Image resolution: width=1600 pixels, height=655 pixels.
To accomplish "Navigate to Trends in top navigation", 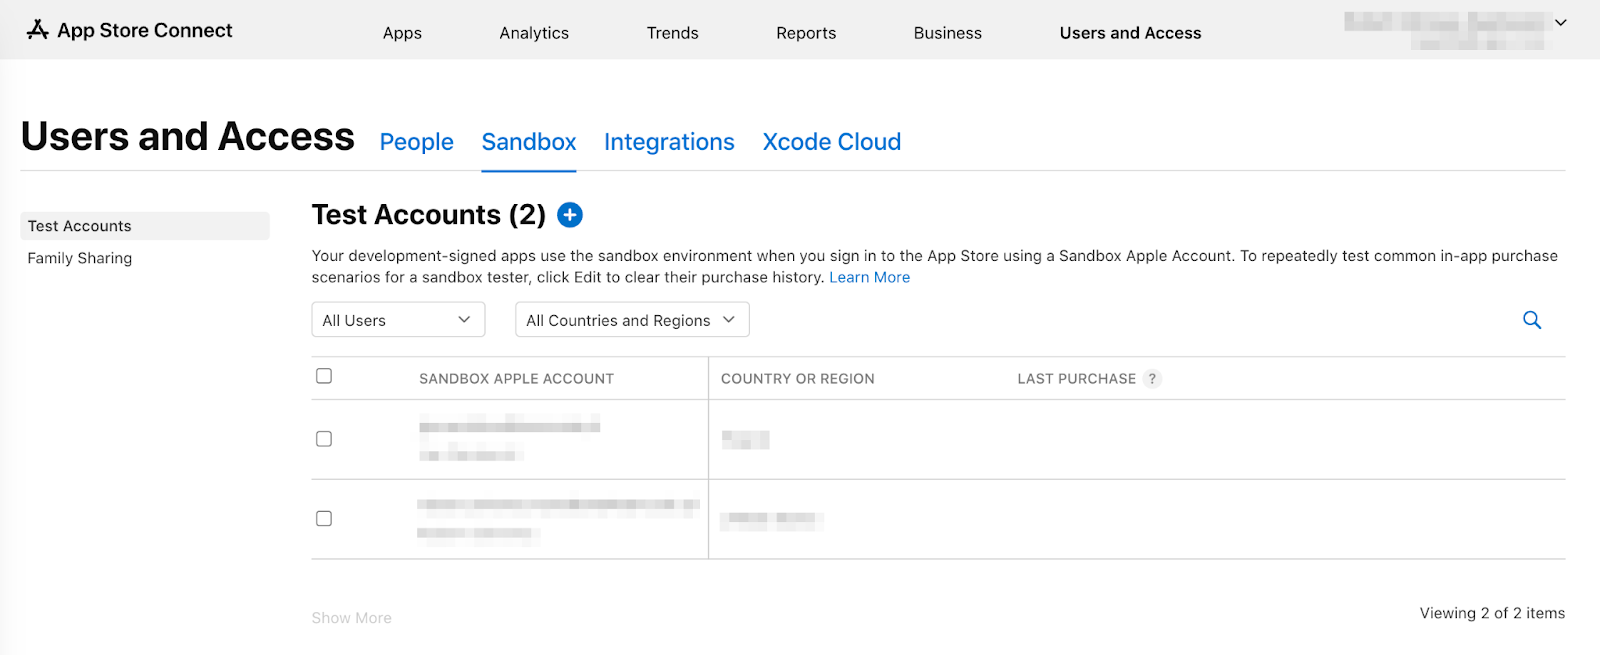I will [x=672, y=33].
